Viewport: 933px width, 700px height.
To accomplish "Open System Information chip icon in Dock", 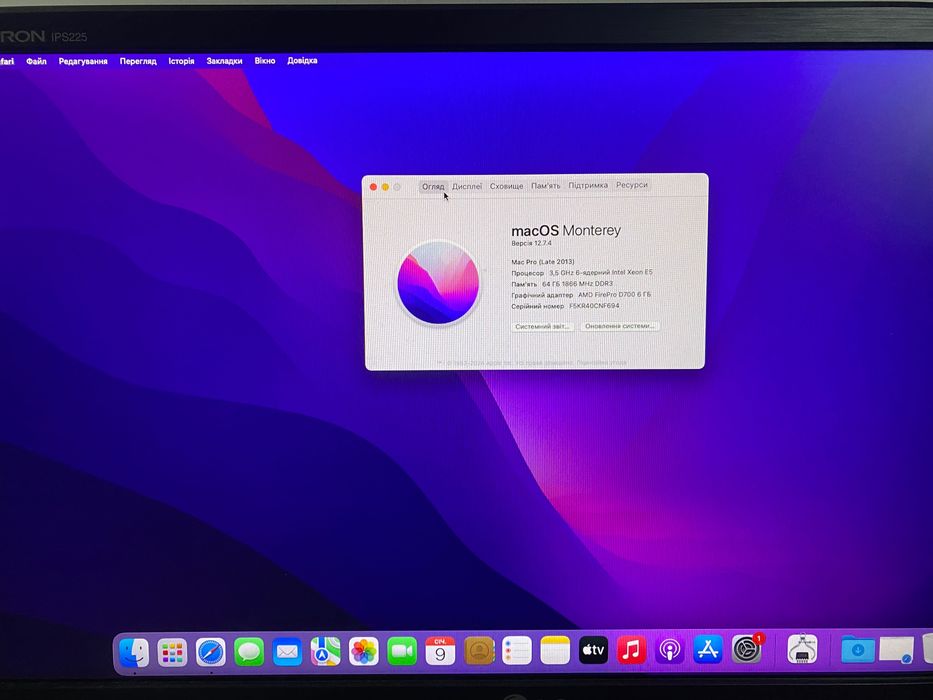I will (x=801, y=649).
